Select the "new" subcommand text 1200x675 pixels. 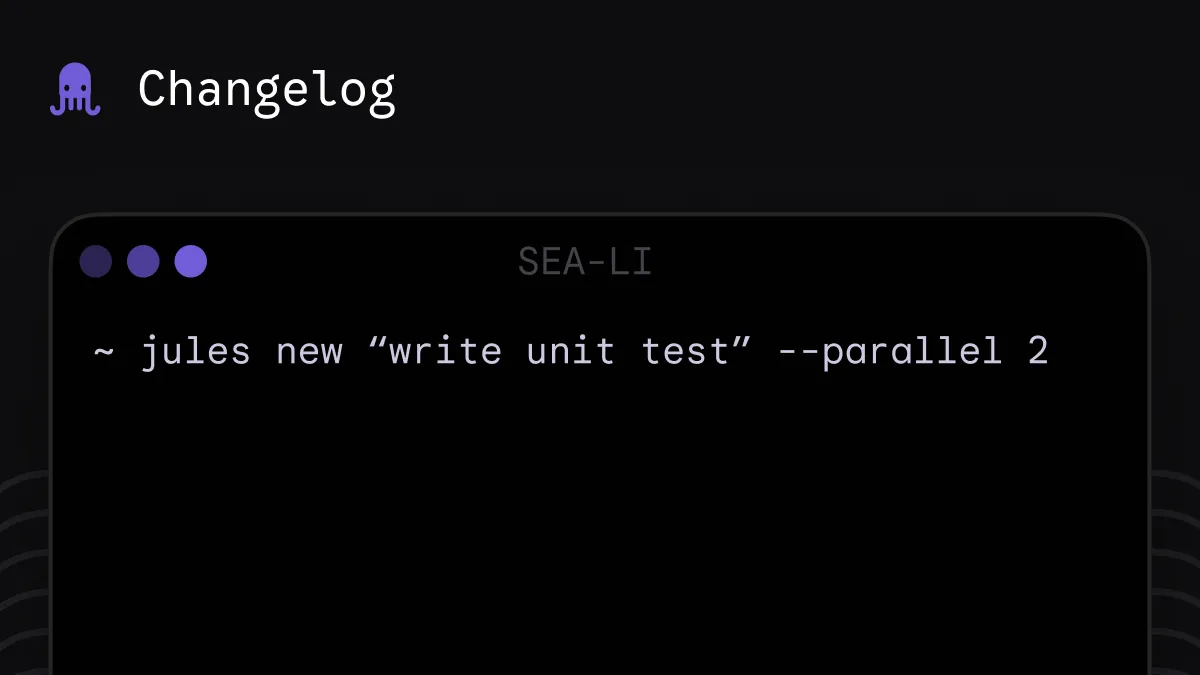pos(309,353)
